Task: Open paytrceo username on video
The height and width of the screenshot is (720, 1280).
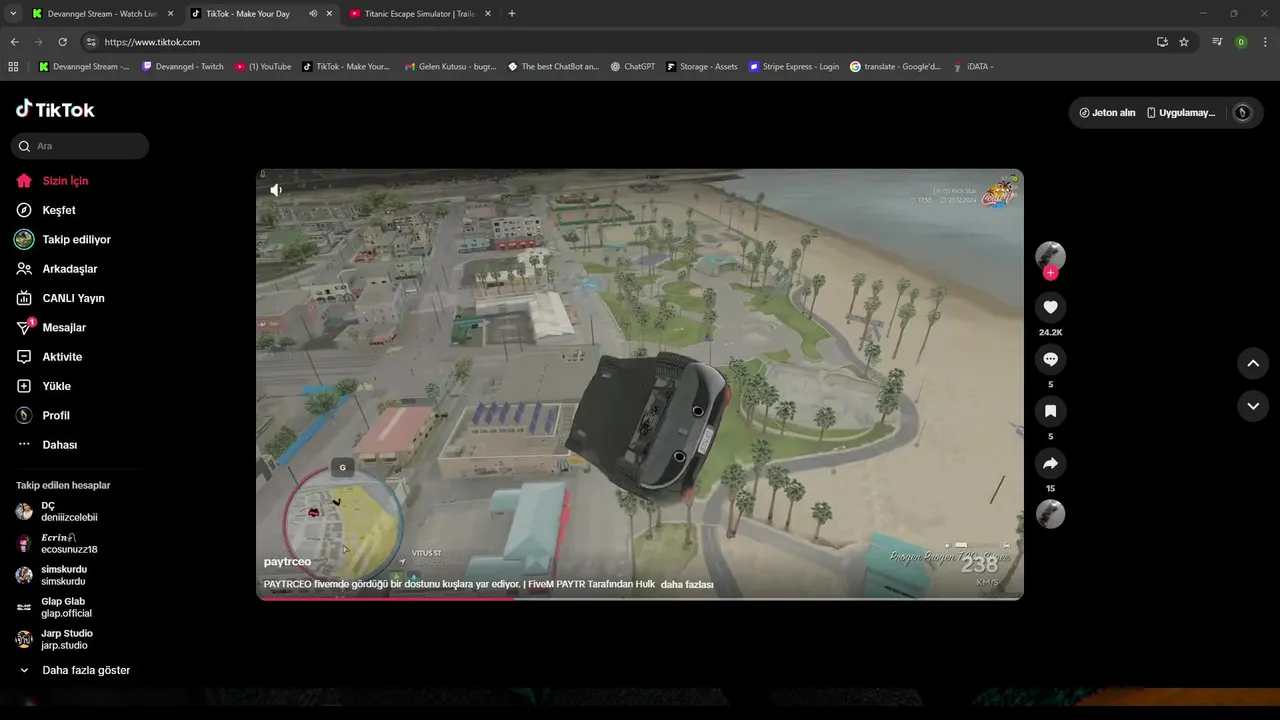Action: pos(287,562)
